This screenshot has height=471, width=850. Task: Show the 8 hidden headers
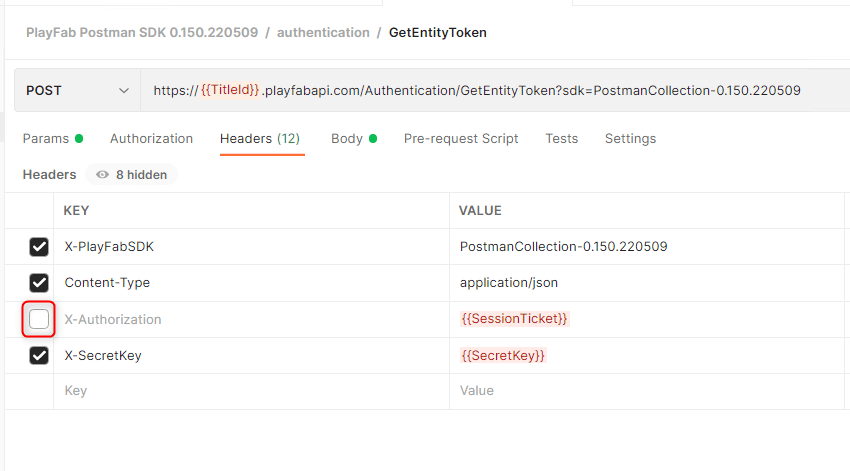point(131,175)
